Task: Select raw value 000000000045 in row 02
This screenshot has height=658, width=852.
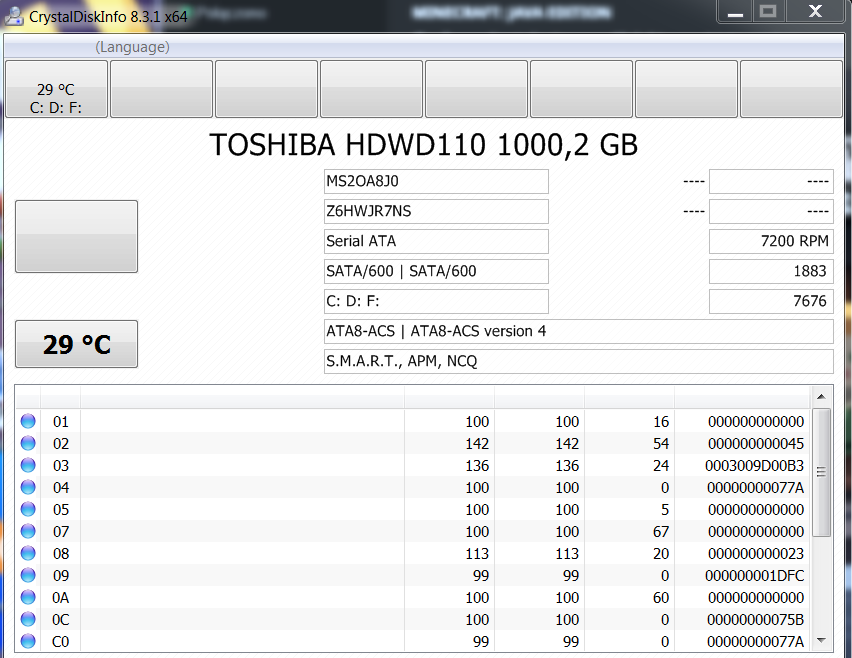Action: click(x=756, y=444)
